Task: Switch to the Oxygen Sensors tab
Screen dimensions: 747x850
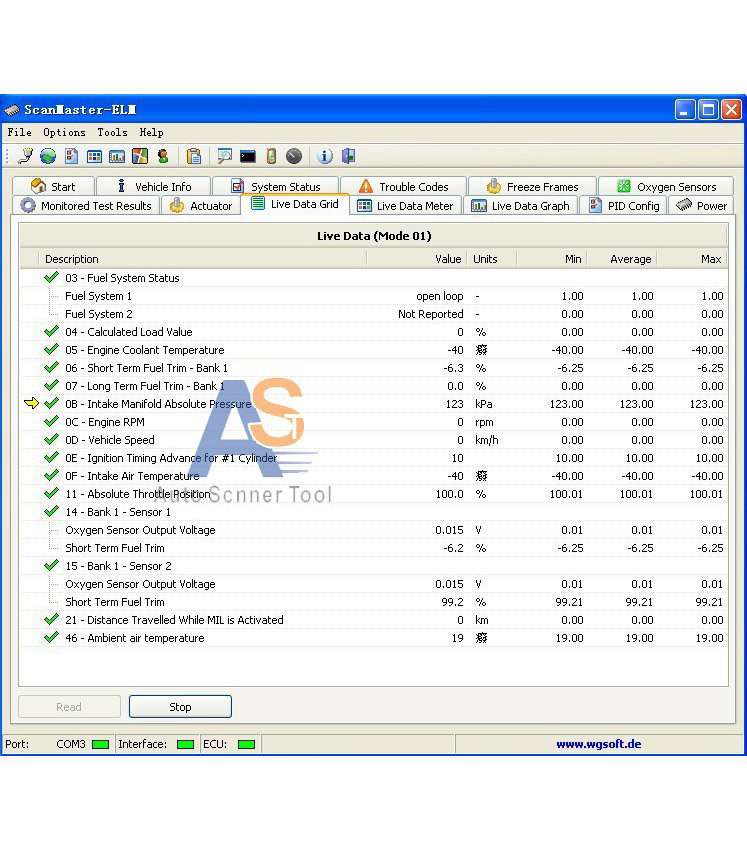Action: [x=666, y=186]
